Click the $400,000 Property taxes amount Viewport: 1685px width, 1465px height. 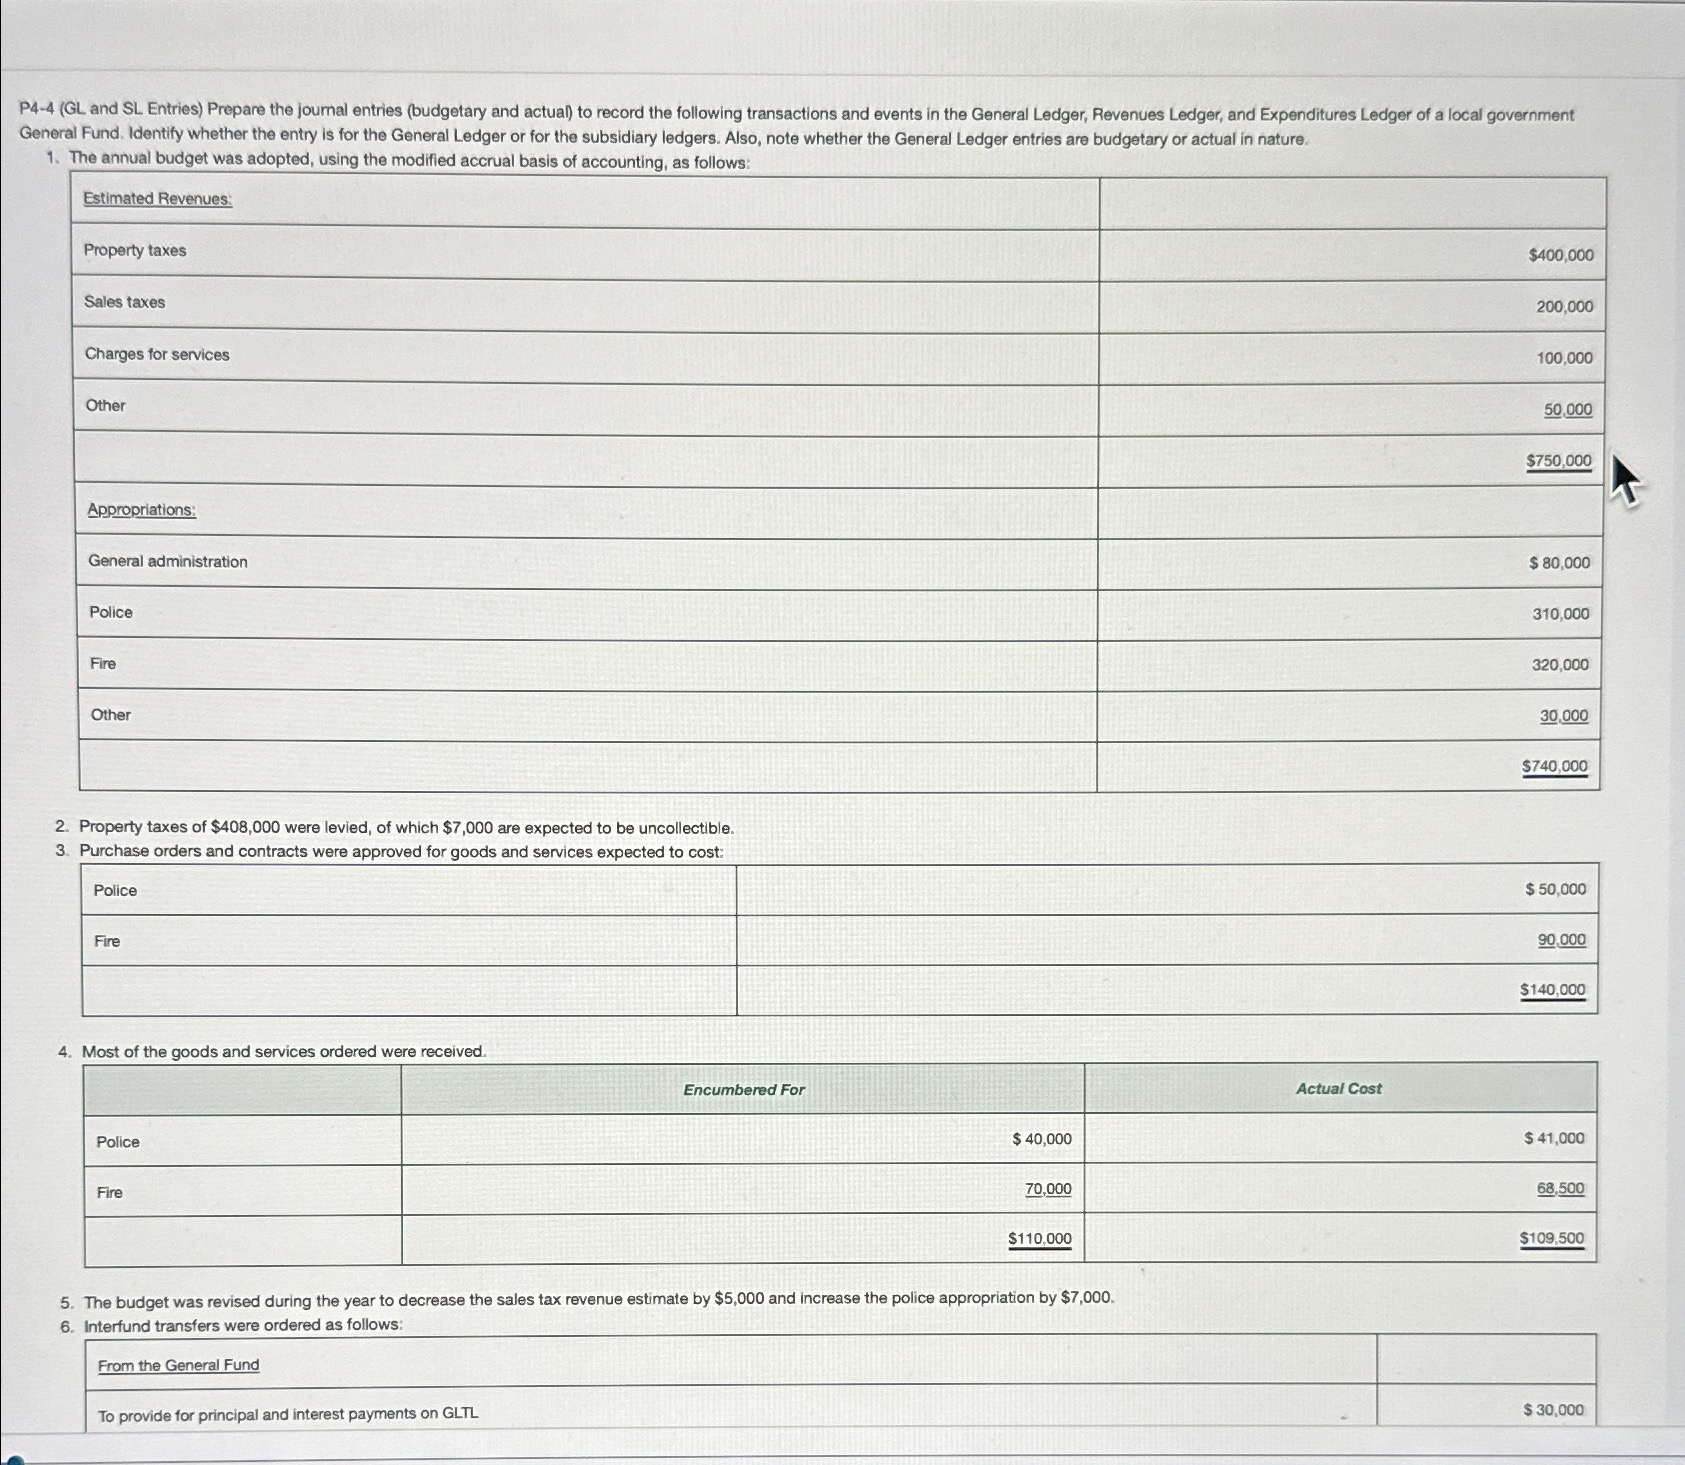click(1558, 255)
